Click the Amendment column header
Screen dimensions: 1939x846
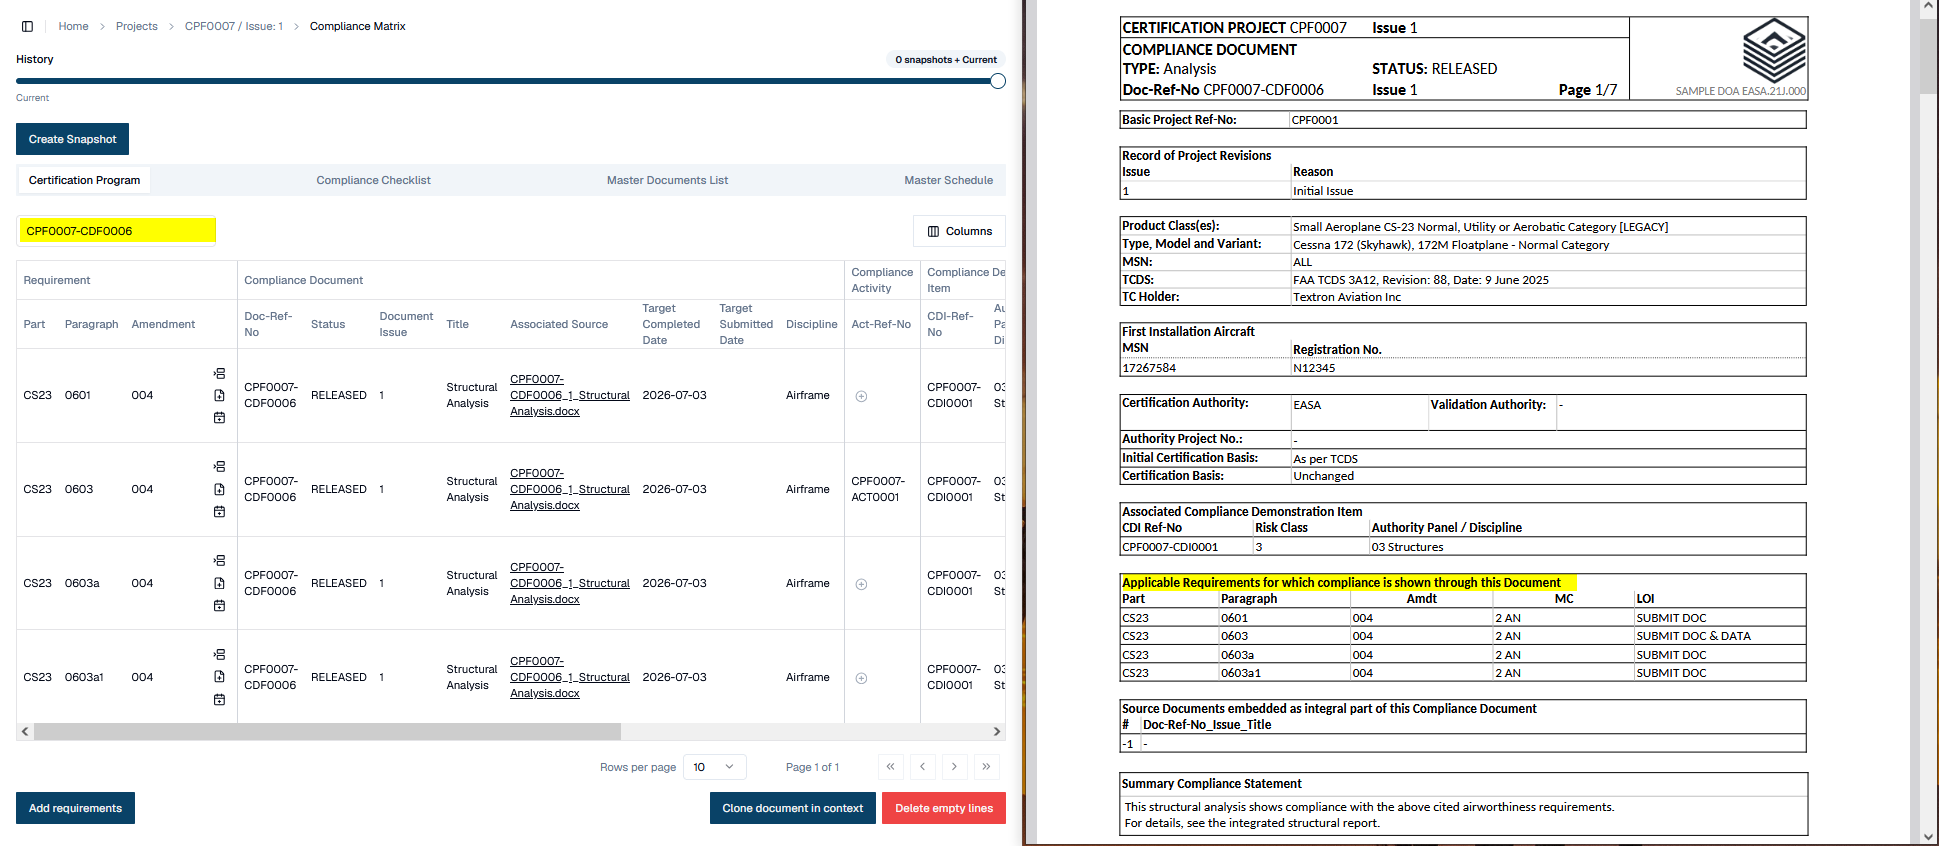point(163,324)
